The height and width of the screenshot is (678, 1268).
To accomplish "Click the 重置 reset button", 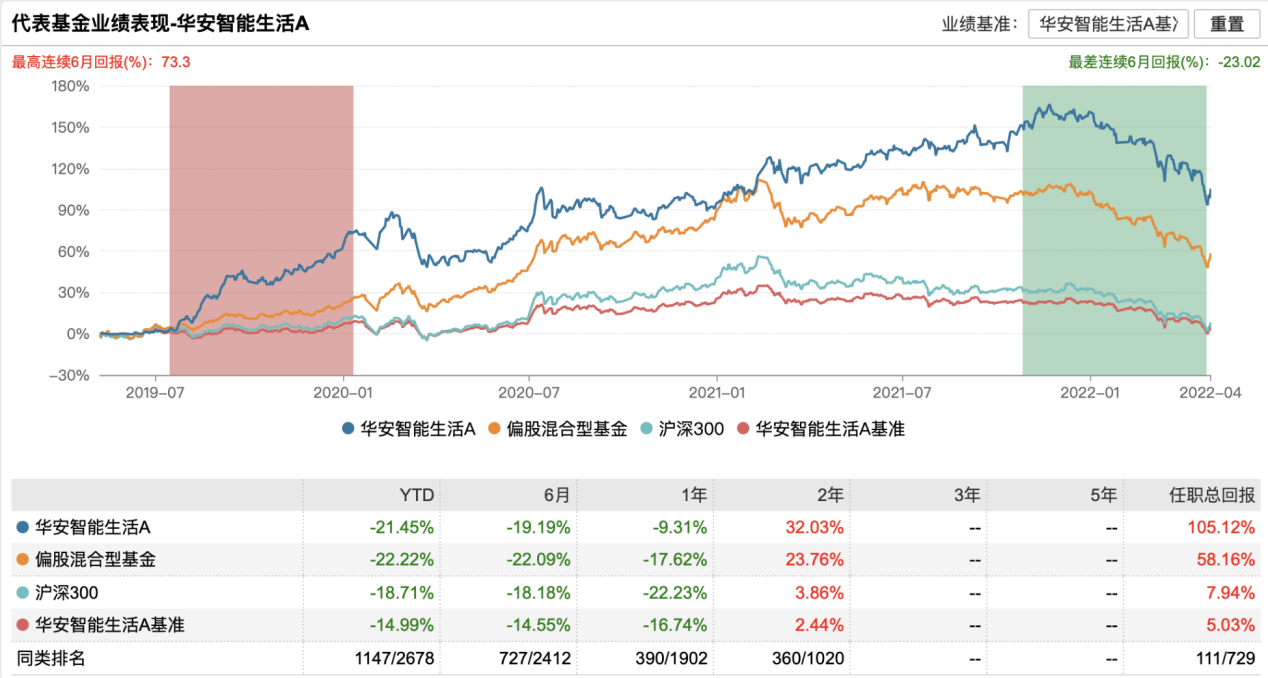I will tap(1227, 24).
